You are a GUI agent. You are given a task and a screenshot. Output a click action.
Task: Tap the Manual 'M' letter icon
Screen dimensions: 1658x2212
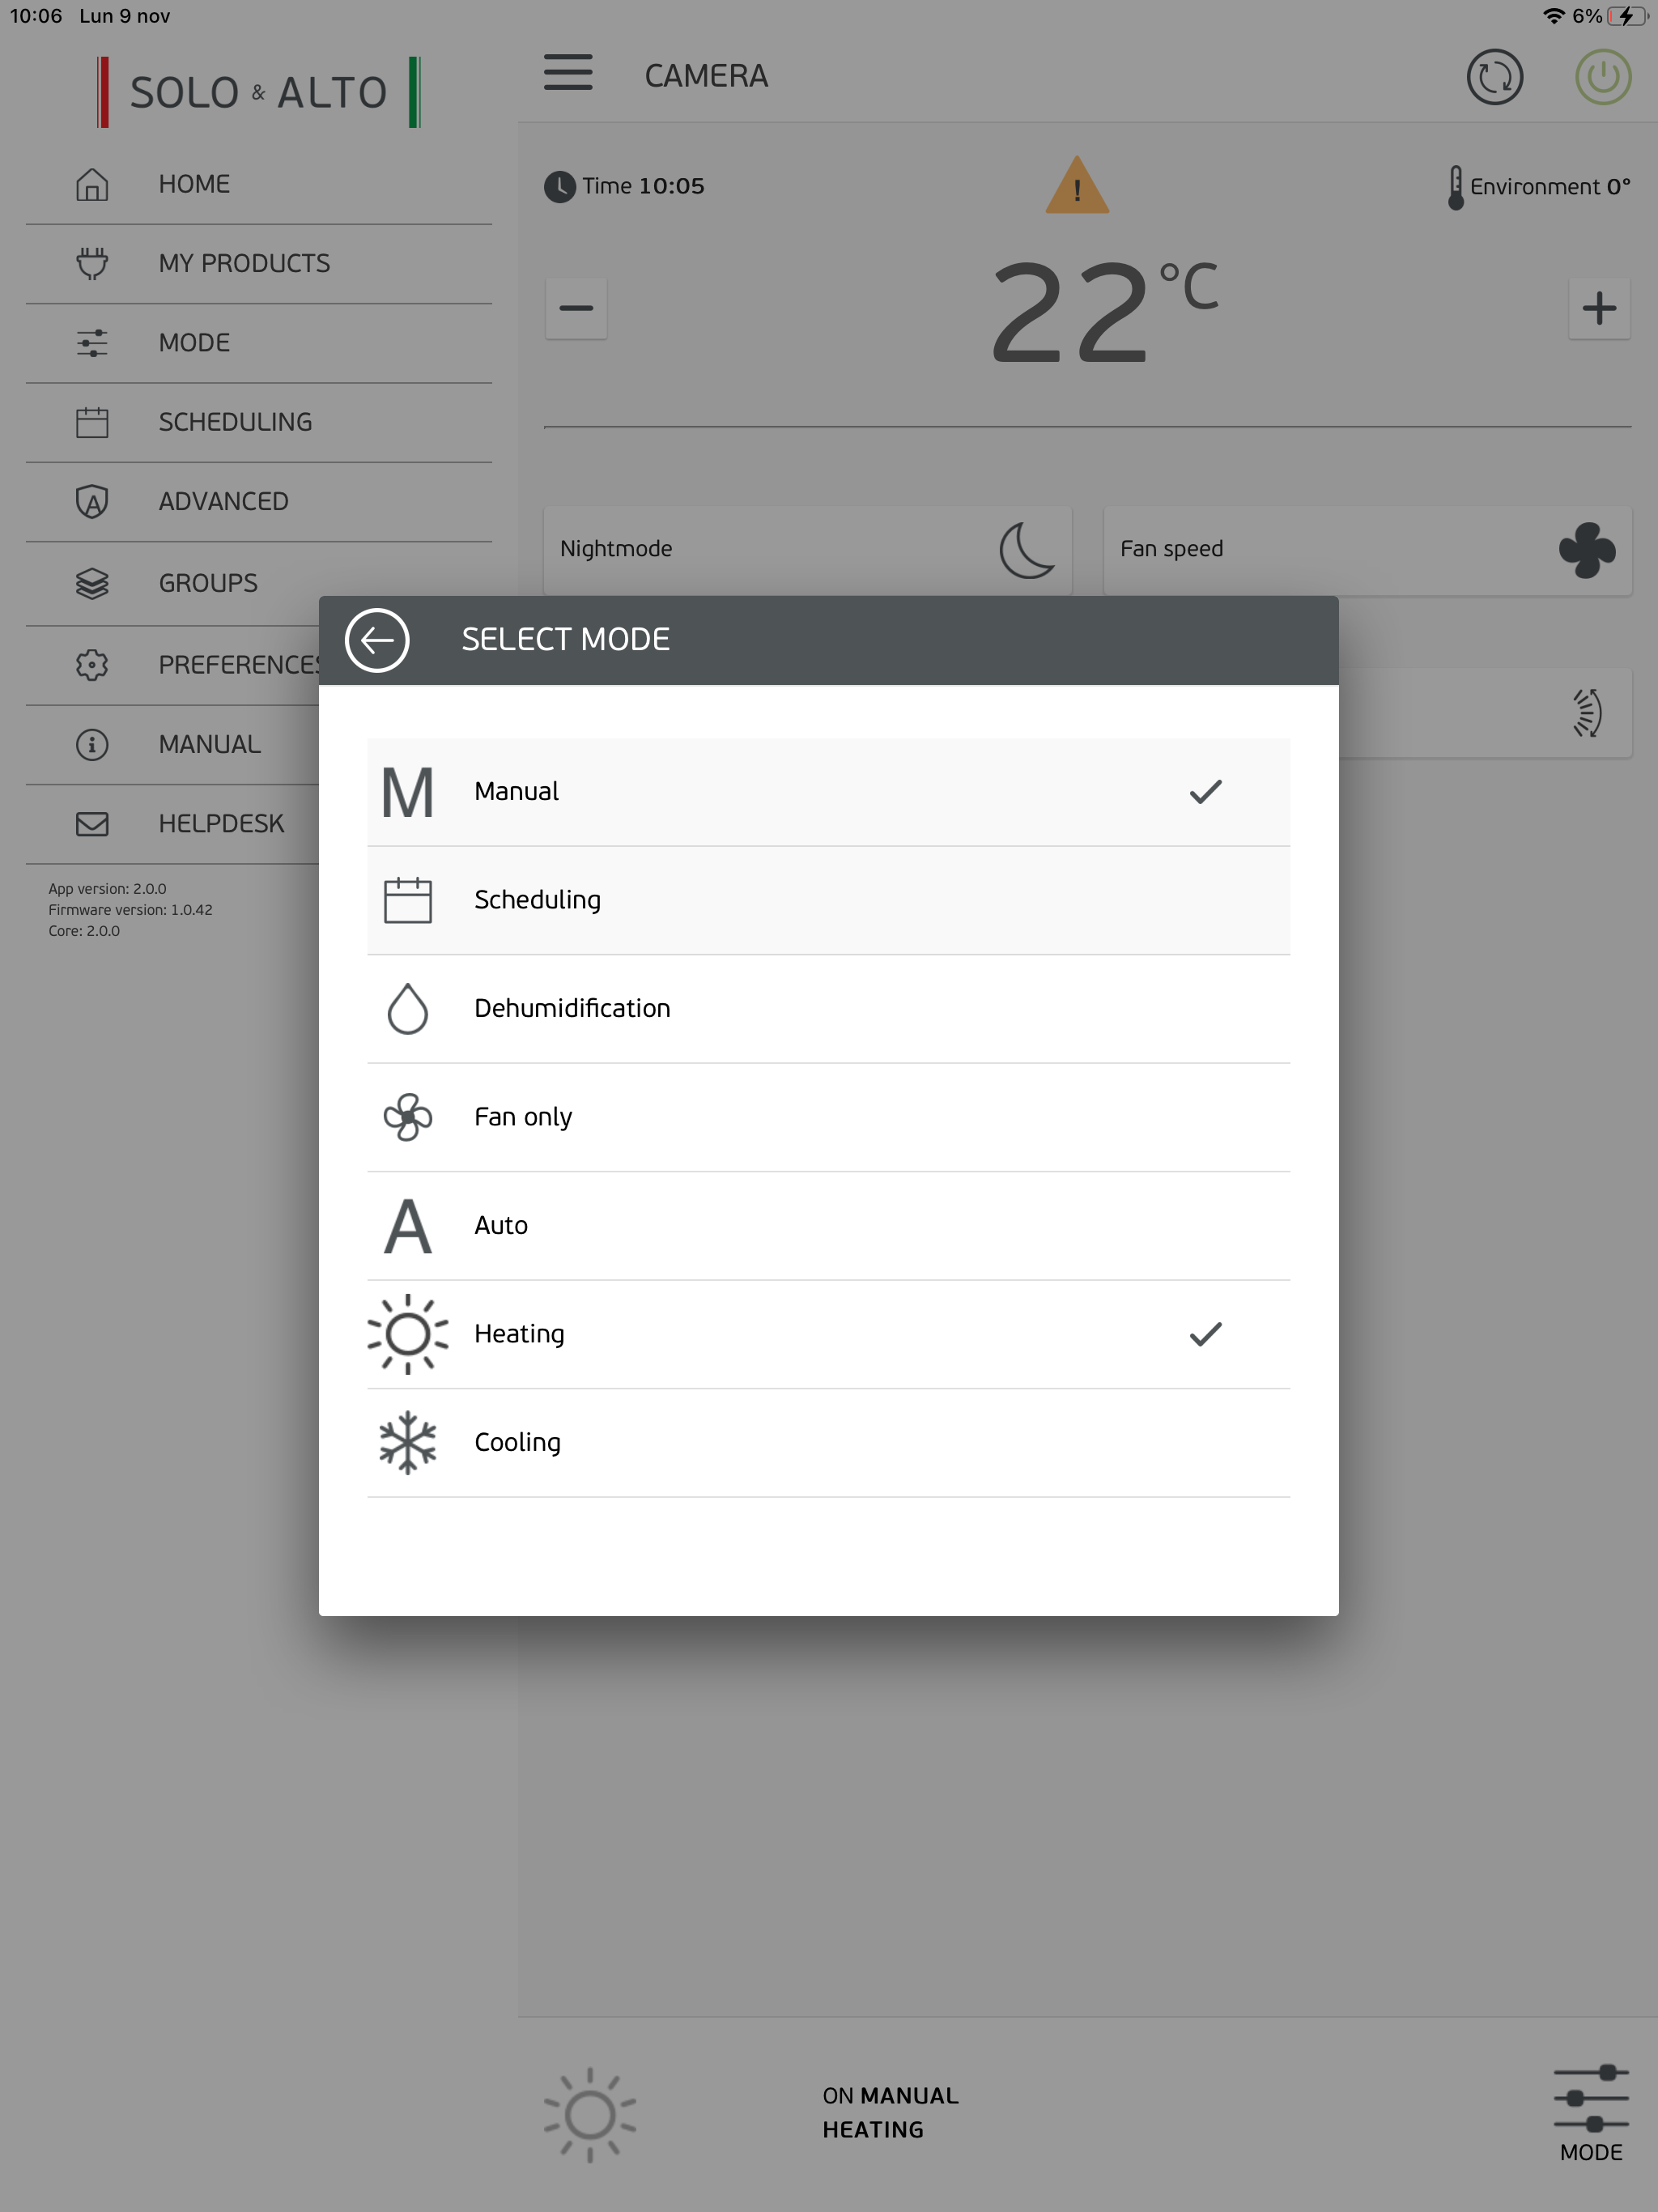coord(408,793)
